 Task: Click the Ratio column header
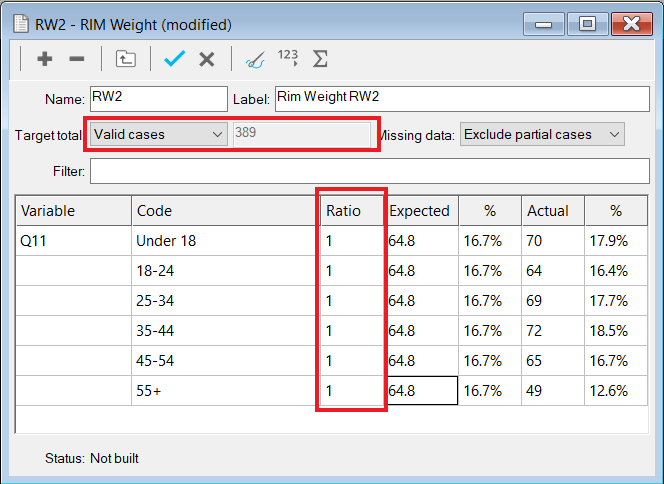tap(352, 210)
